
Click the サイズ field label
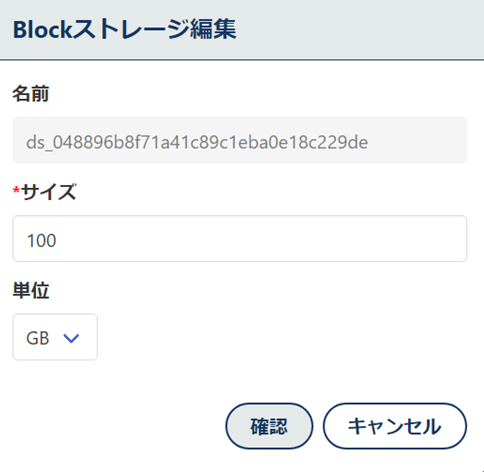[49, 192]
